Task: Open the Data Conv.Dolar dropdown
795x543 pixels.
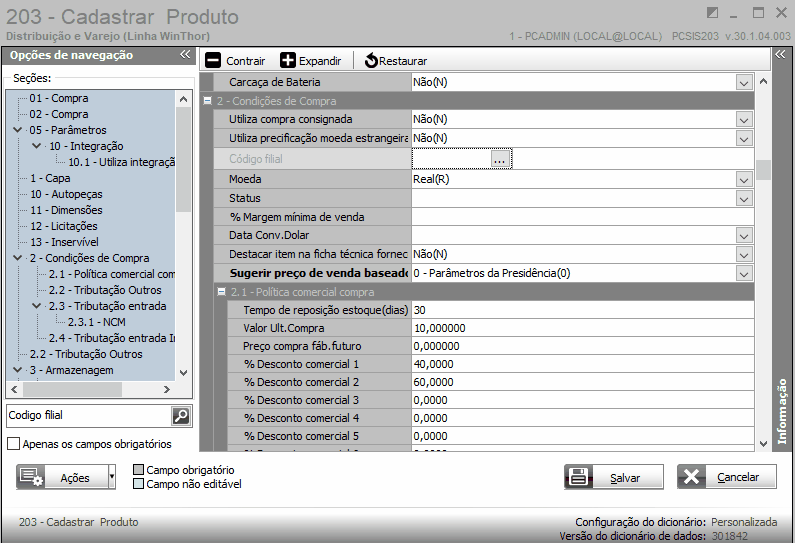Action: pos(744,236)
